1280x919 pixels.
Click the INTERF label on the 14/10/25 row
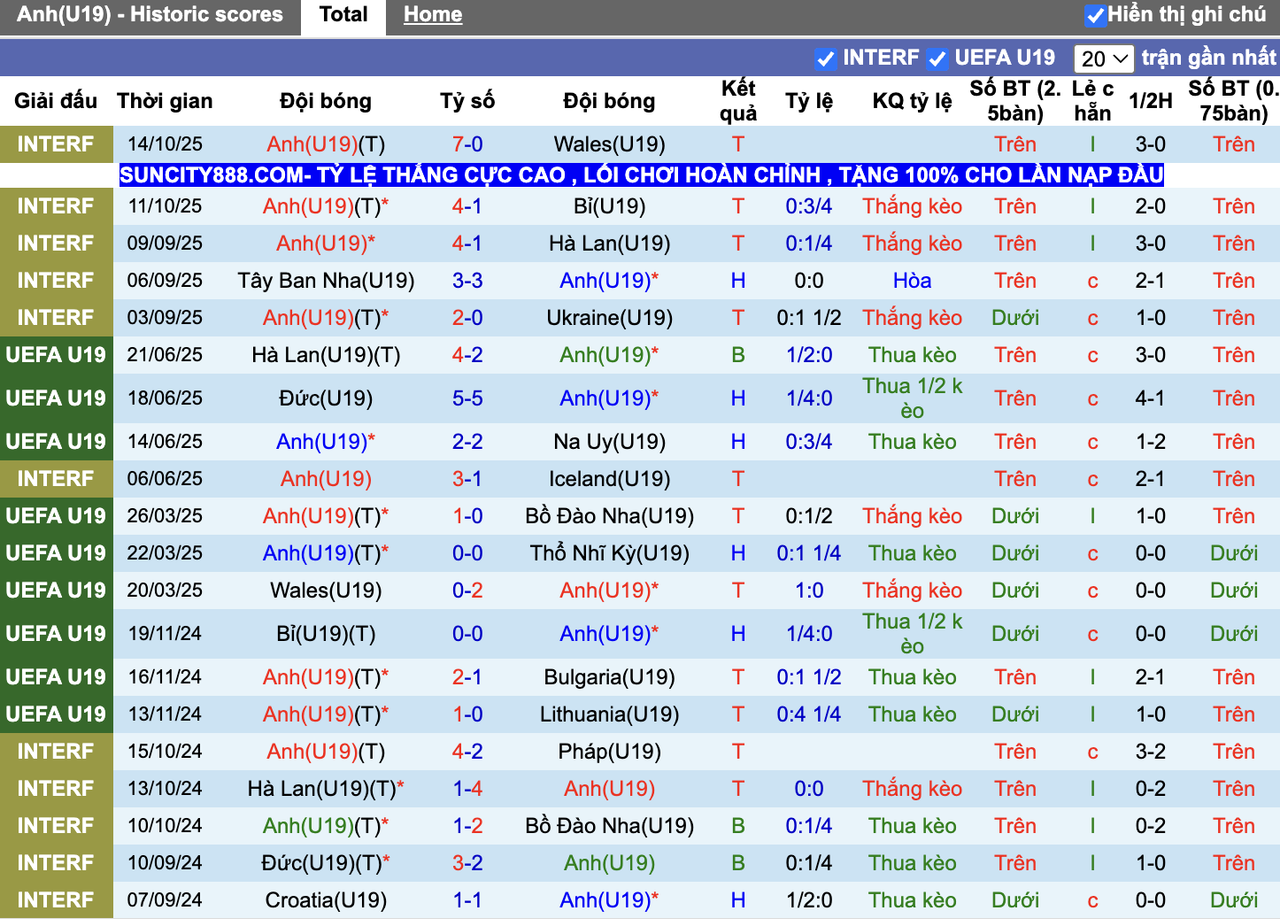56,144
